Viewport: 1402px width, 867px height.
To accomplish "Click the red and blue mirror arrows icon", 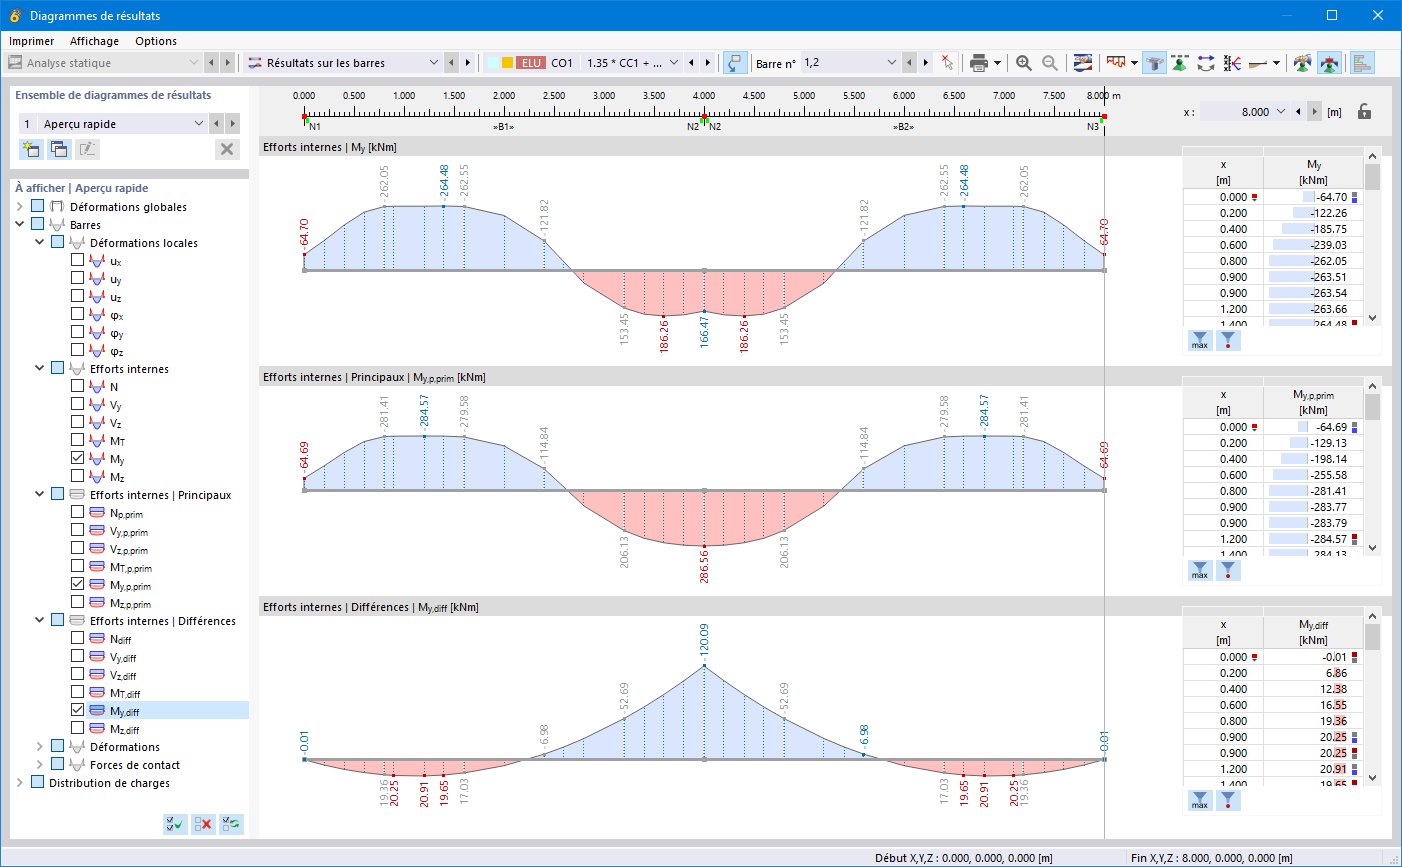I will tap(1232, 63).
